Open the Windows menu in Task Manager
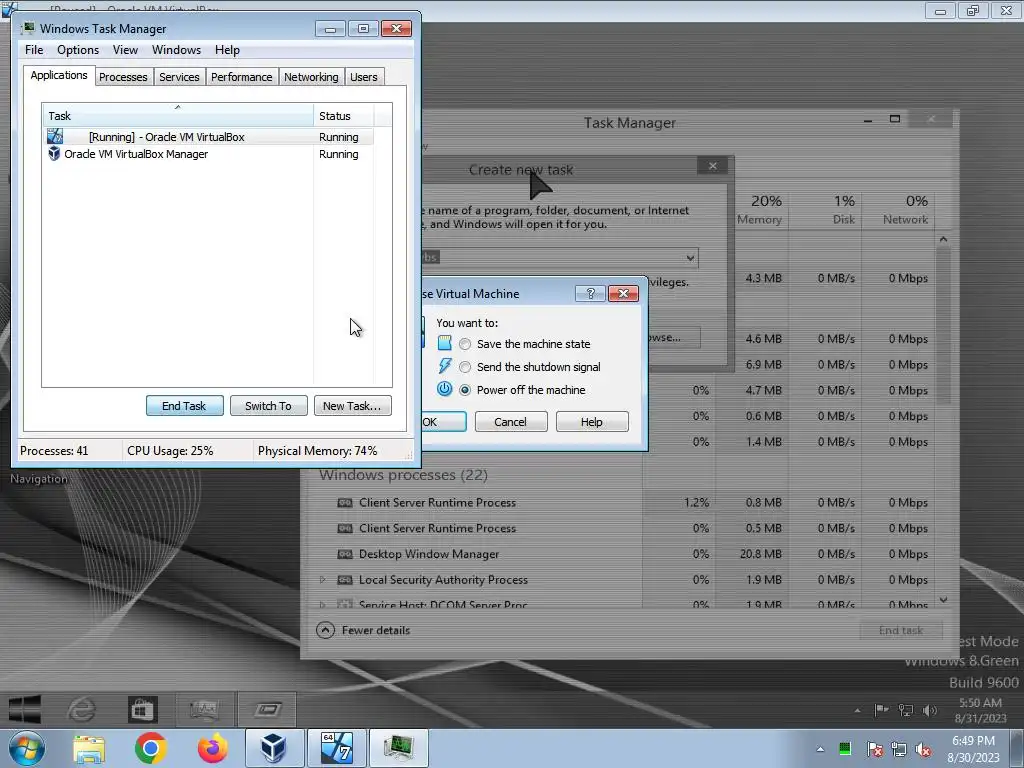Image resolution: width=1024 pixels, height=768 pixels. [176, 50]
